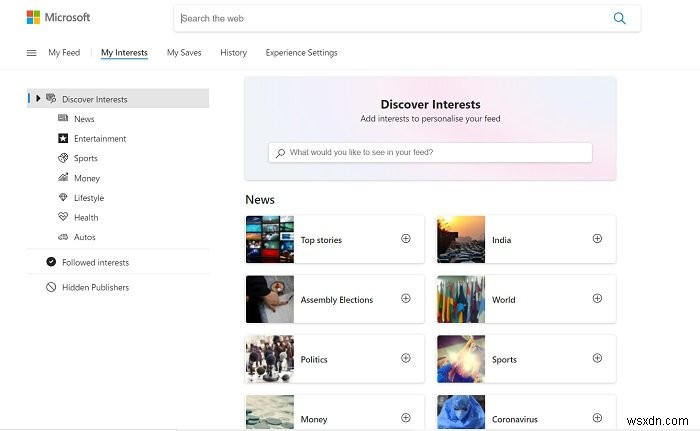The width and height of the screenshot is (700, 431).
Task: Click the World card label
Action: (504, 300)
